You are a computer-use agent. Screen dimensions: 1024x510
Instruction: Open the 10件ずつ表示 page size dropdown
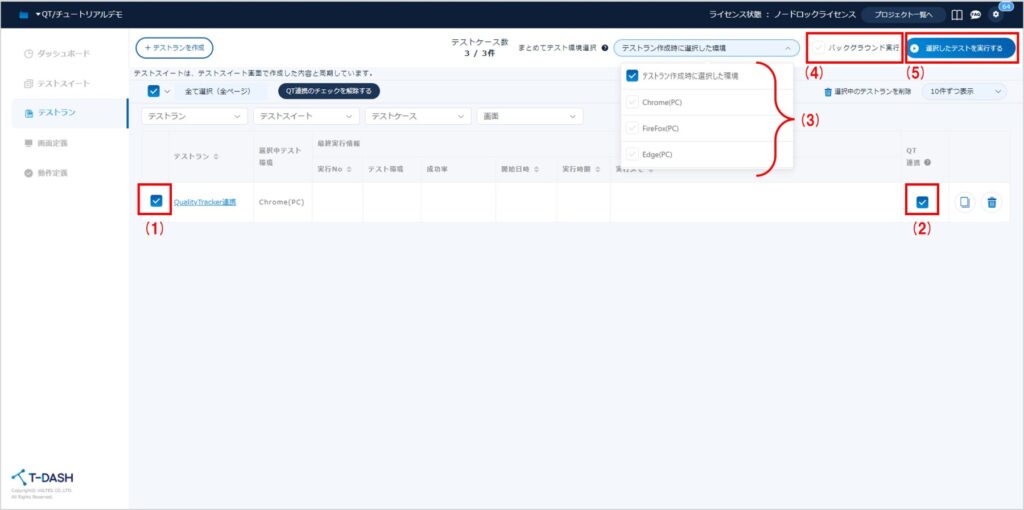964,91
